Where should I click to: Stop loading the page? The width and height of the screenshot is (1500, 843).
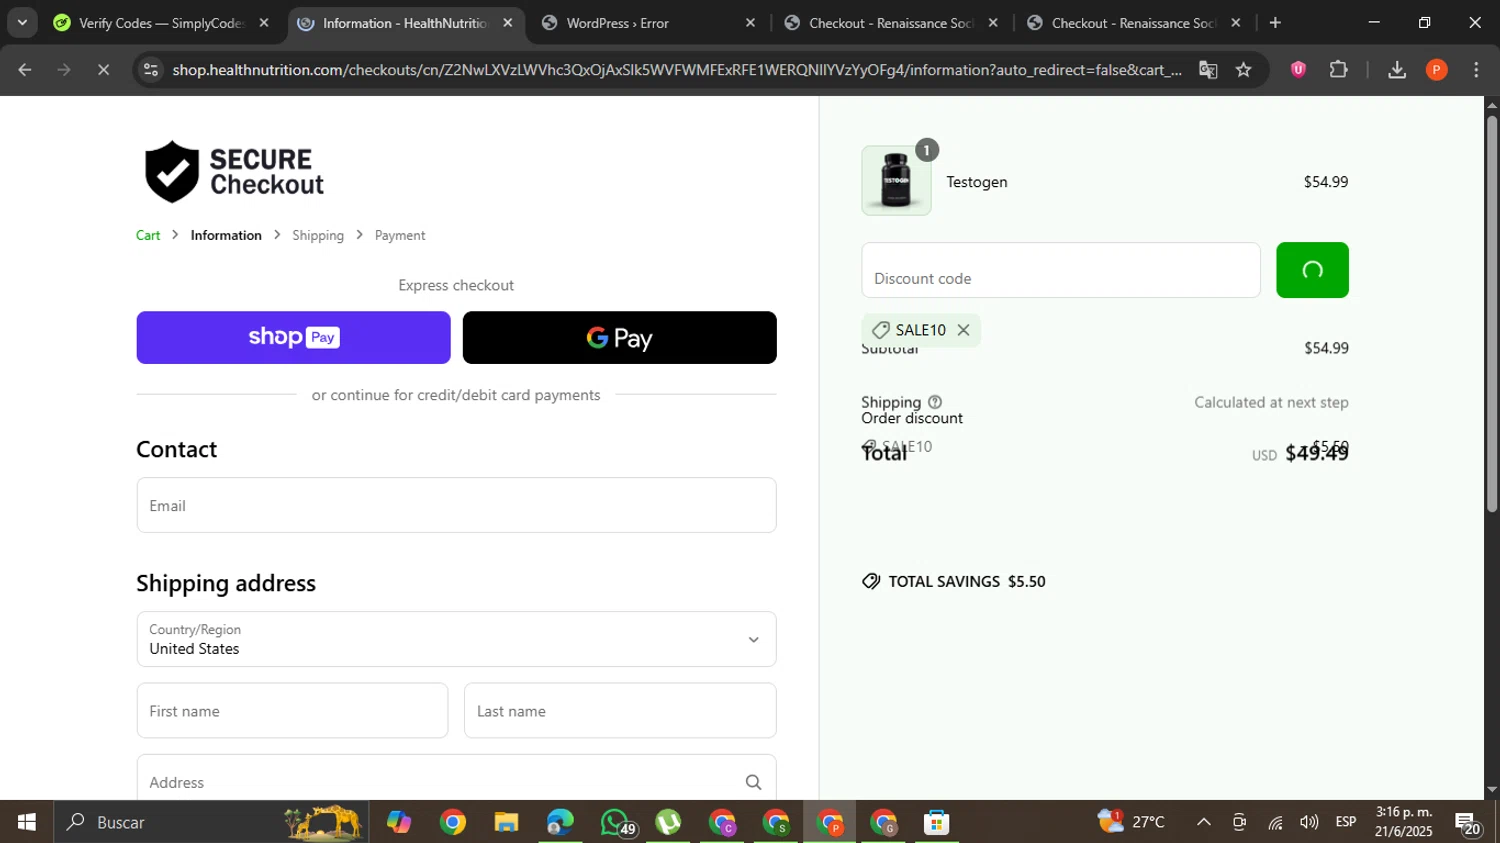tap(103, 70)
